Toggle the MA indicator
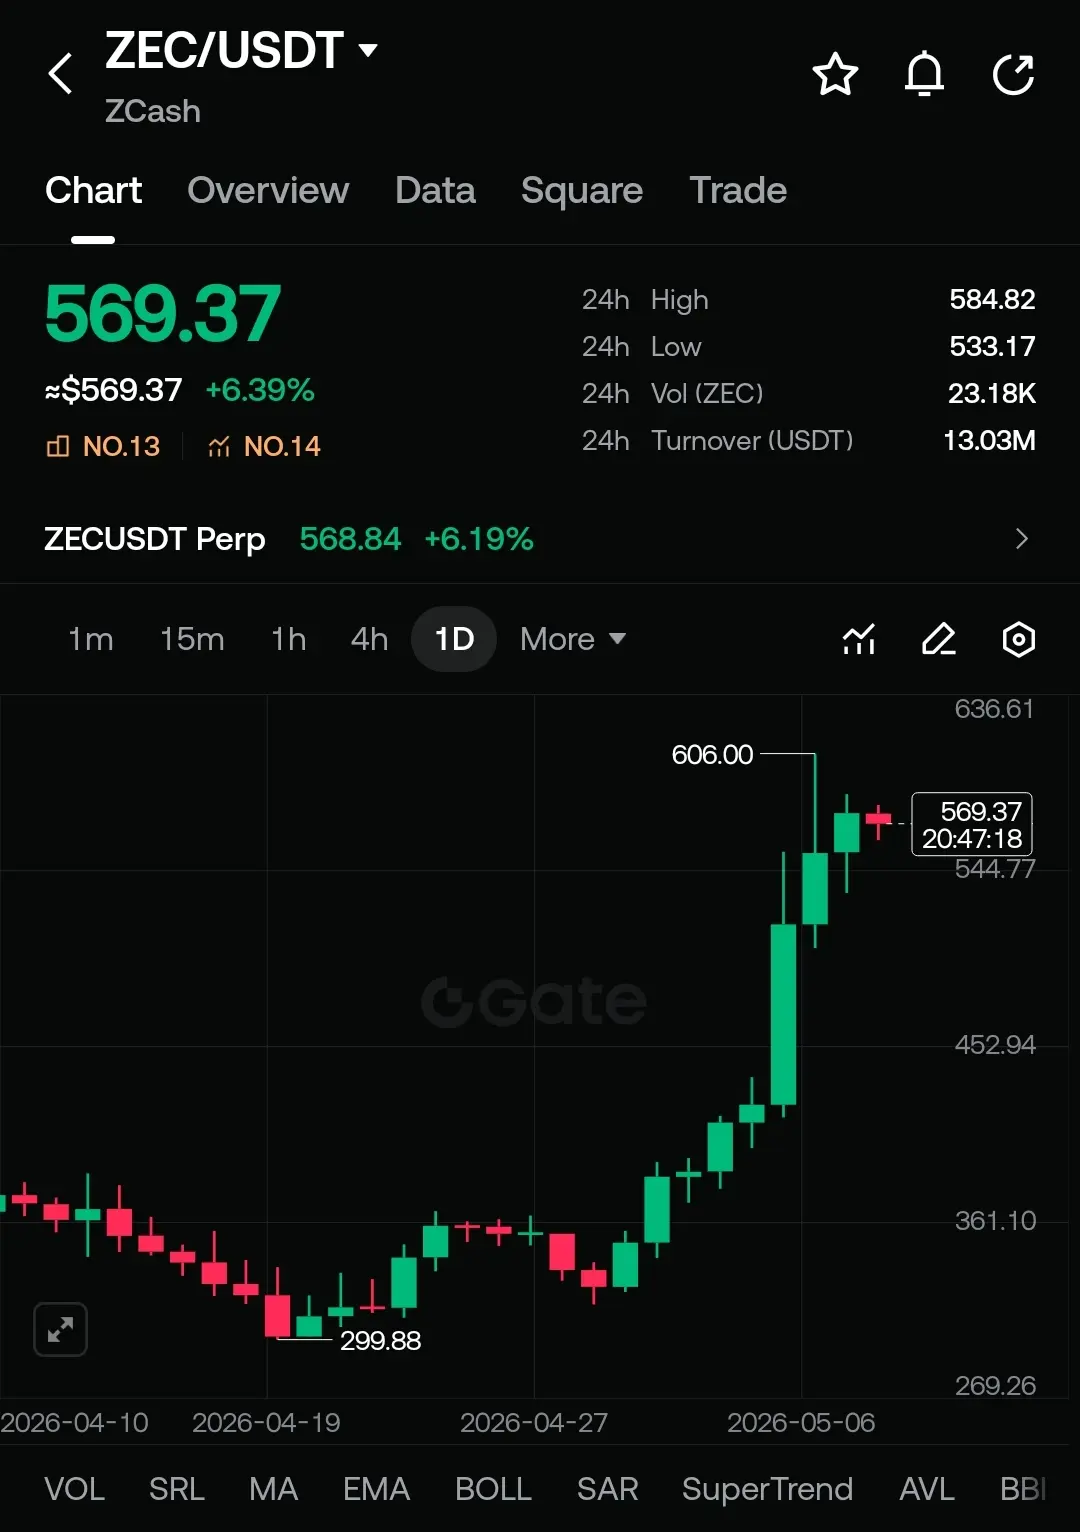 coord(273,1489)
